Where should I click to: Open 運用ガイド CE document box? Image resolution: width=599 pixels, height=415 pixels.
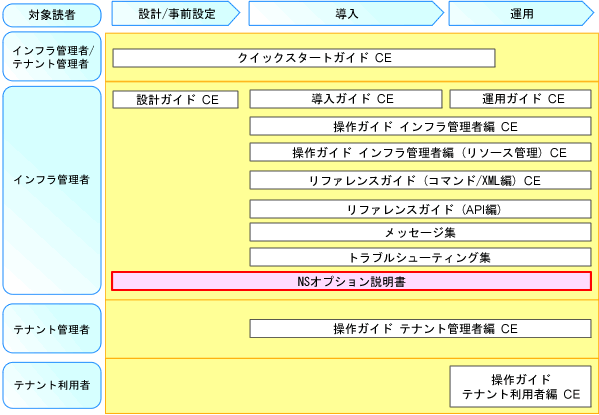521,99
